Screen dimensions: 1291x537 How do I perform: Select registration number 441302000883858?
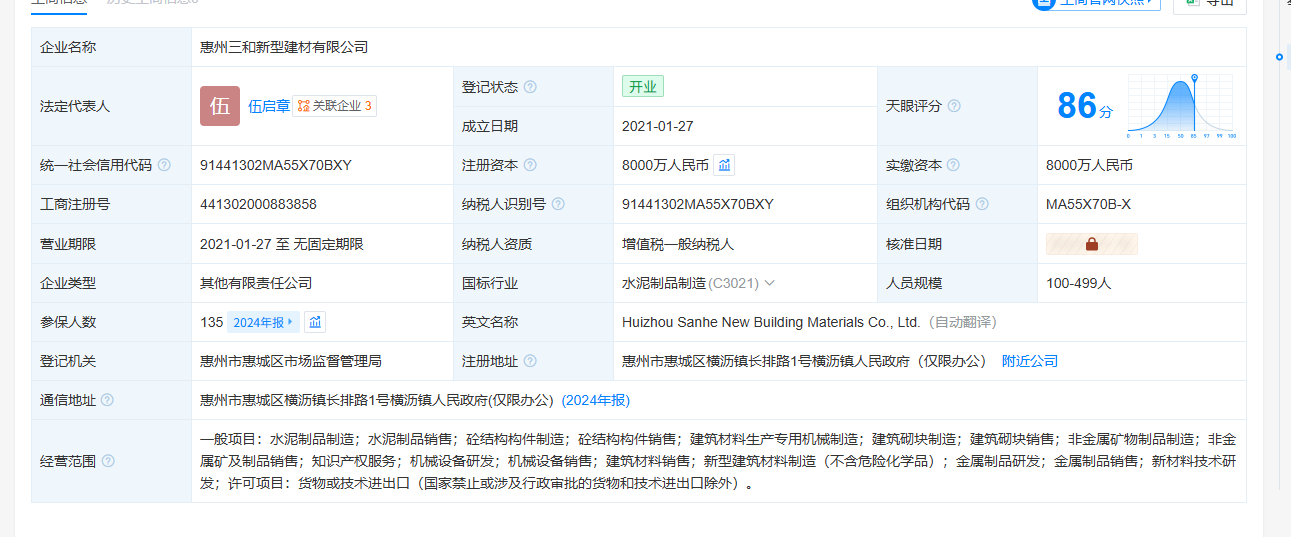pyautogui.click(x=258, y=204)
